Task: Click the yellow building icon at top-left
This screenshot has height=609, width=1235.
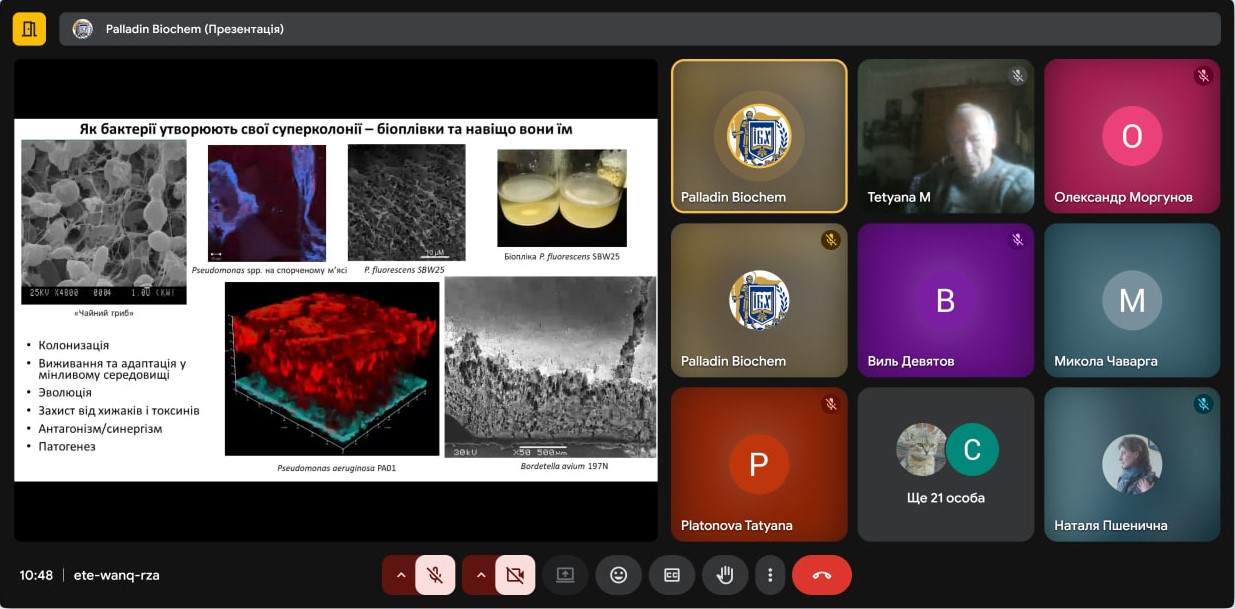Action: point(29,29)
